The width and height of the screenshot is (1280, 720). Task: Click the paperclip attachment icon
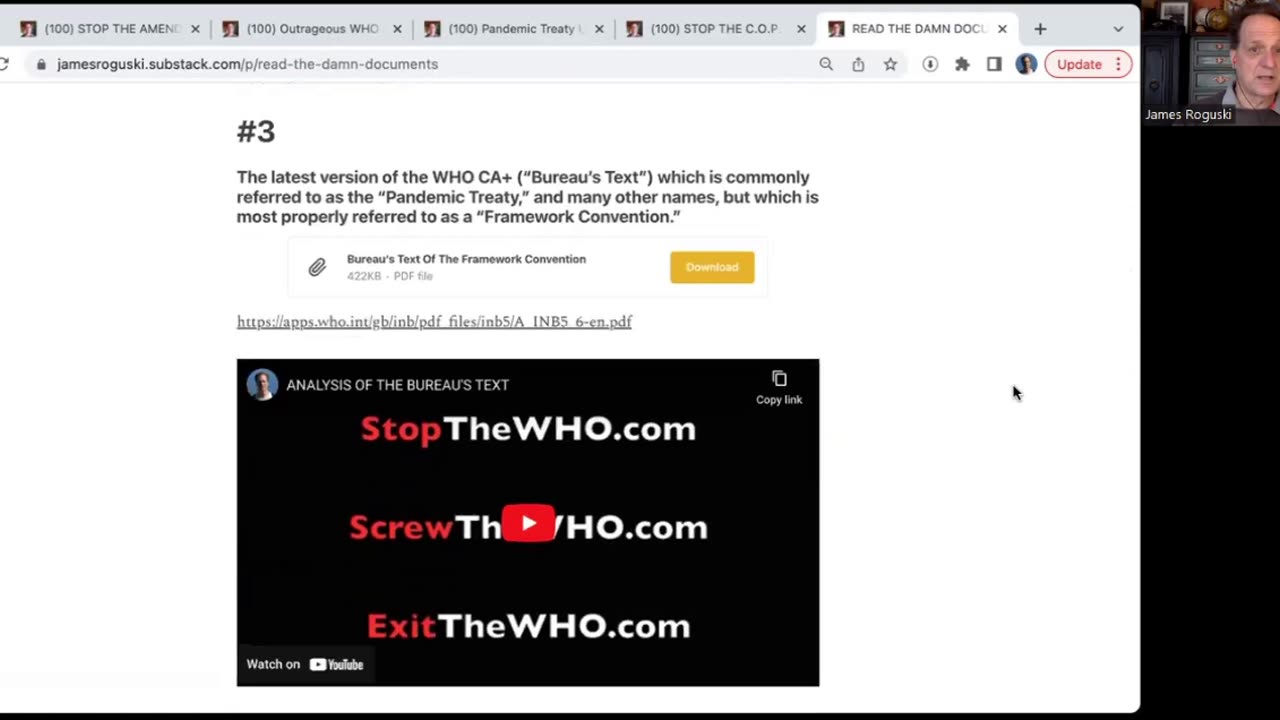(317, 267)
